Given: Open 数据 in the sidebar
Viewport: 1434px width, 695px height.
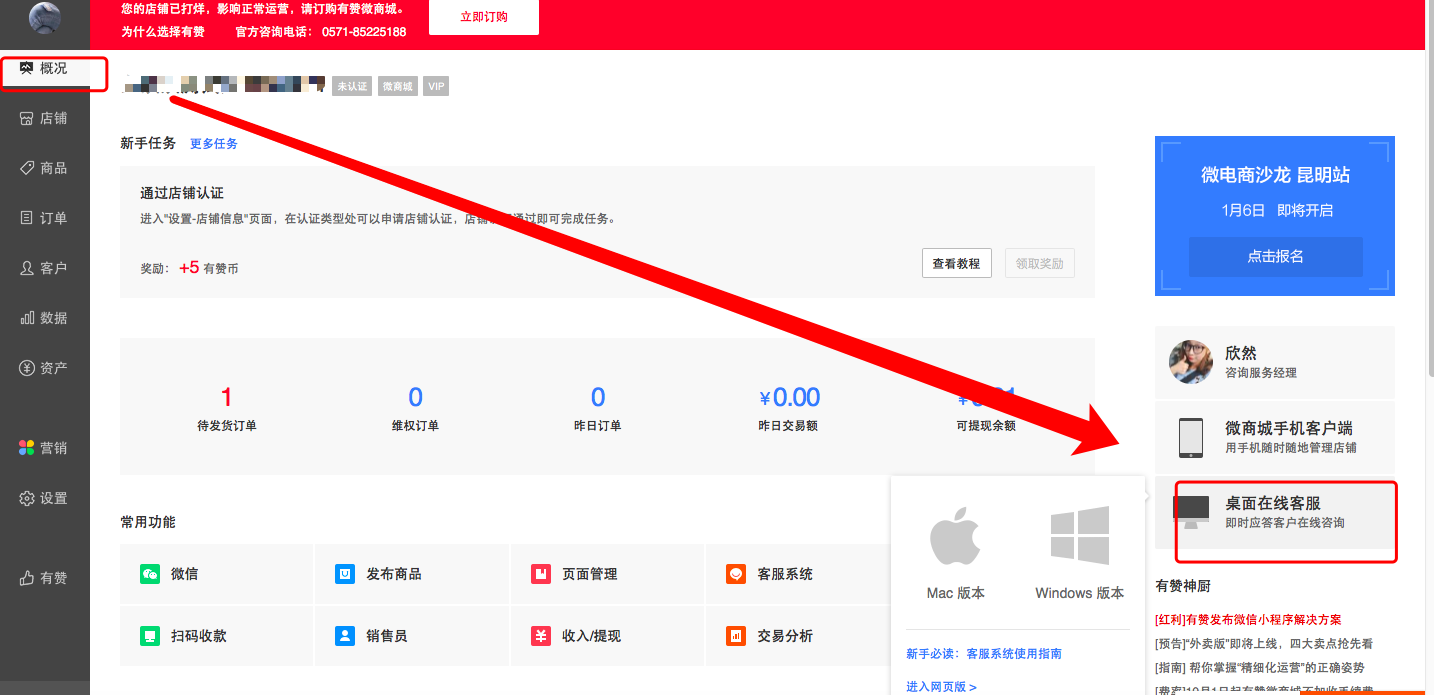Looking at the screenshot, I should (x=45, y=318).
